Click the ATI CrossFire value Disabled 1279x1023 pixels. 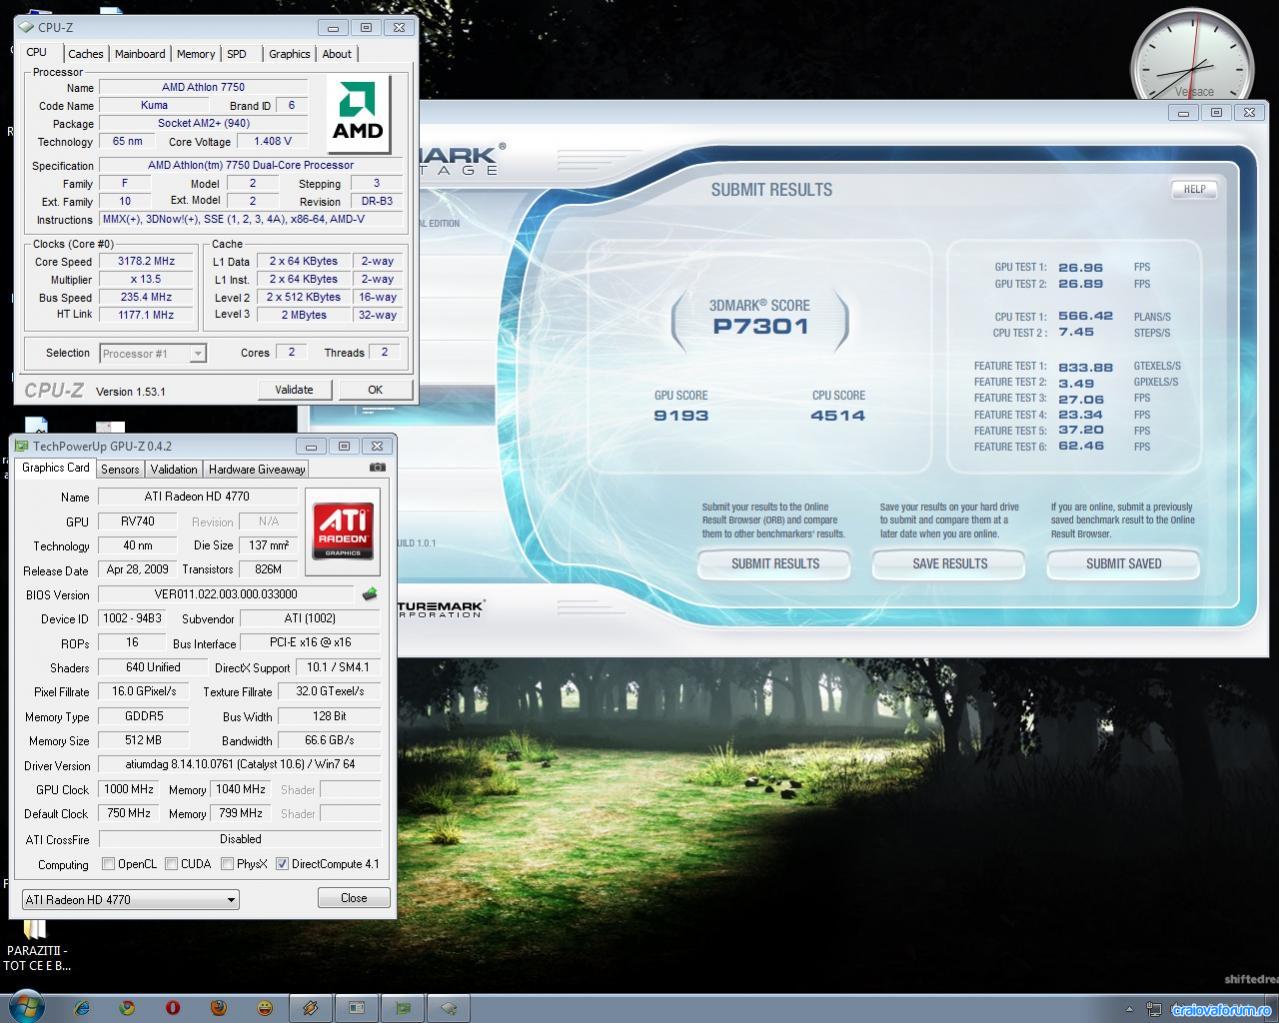tap(240, 839)
